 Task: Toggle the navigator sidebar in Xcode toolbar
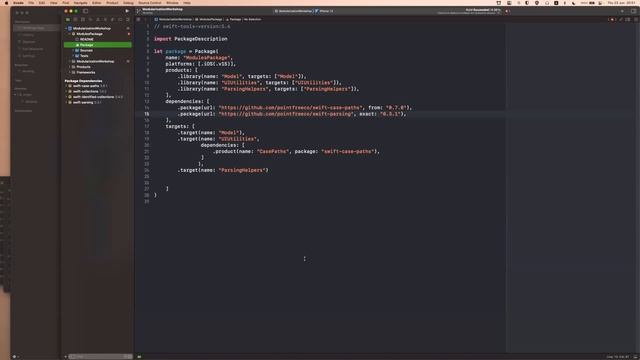click(85, 11)
